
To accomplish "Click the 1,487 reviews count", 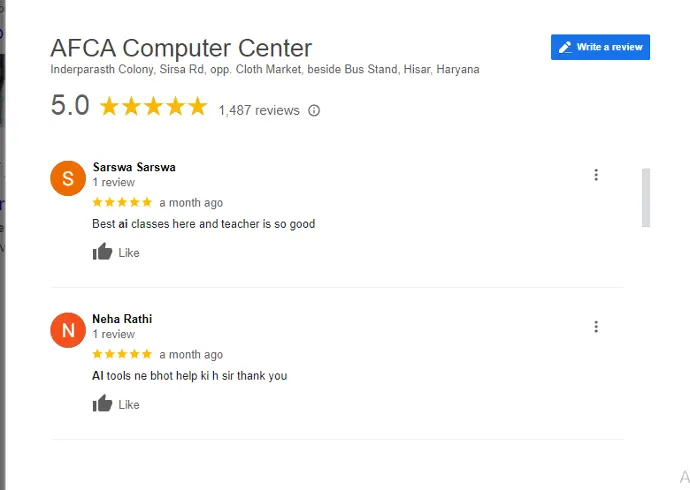I will [x=259, y=110].
